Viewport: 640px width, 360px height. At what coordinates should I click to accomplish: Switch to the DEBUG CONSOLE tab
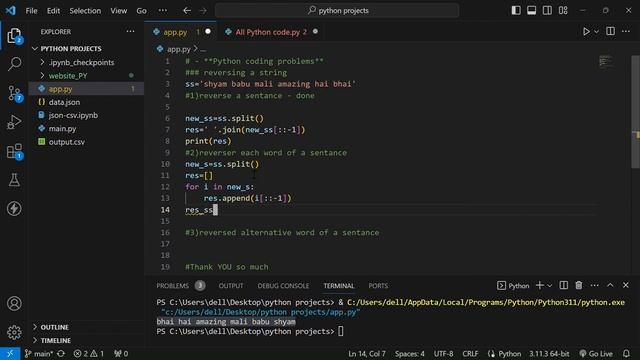[283, 286]
